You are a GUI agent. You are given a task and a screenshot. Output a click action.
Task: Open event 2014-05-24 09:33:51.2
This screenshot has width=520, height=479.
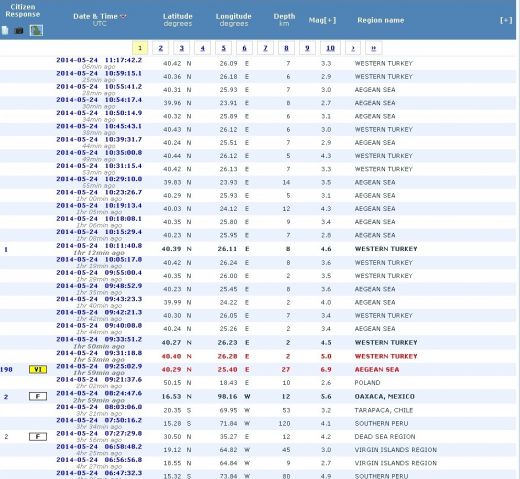(99, 339)
